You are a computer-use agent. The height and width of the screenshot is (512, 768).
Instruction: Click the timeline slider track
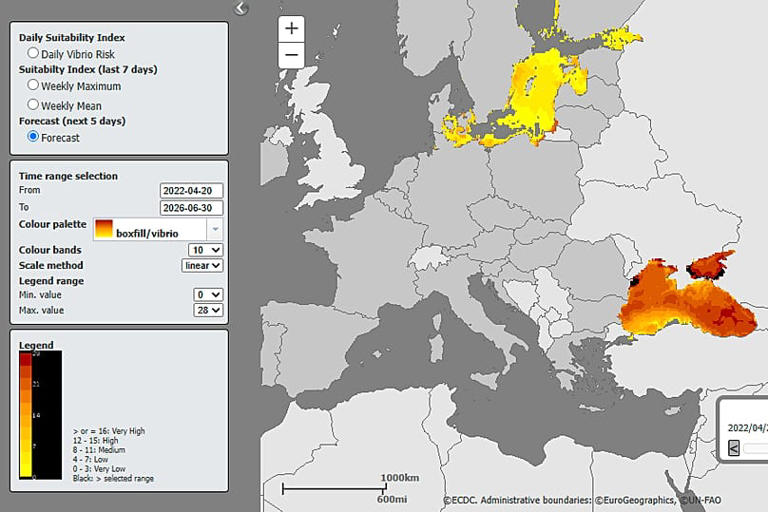(x=755, y=448)
